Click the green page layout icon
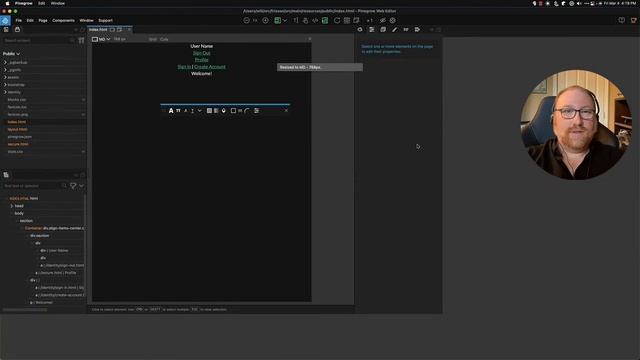The image size is (640, 360). point(278,20)
